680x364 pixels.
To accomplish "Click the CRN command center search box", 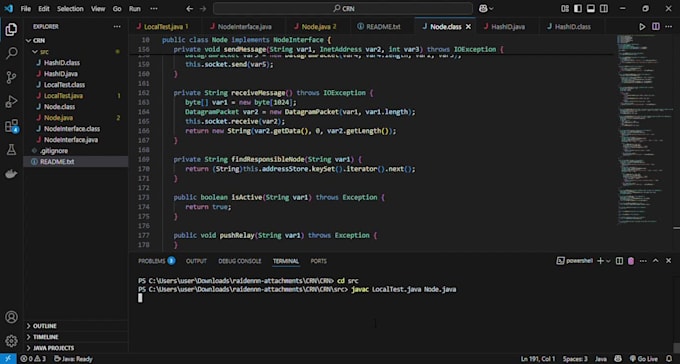I will point(343,8).
